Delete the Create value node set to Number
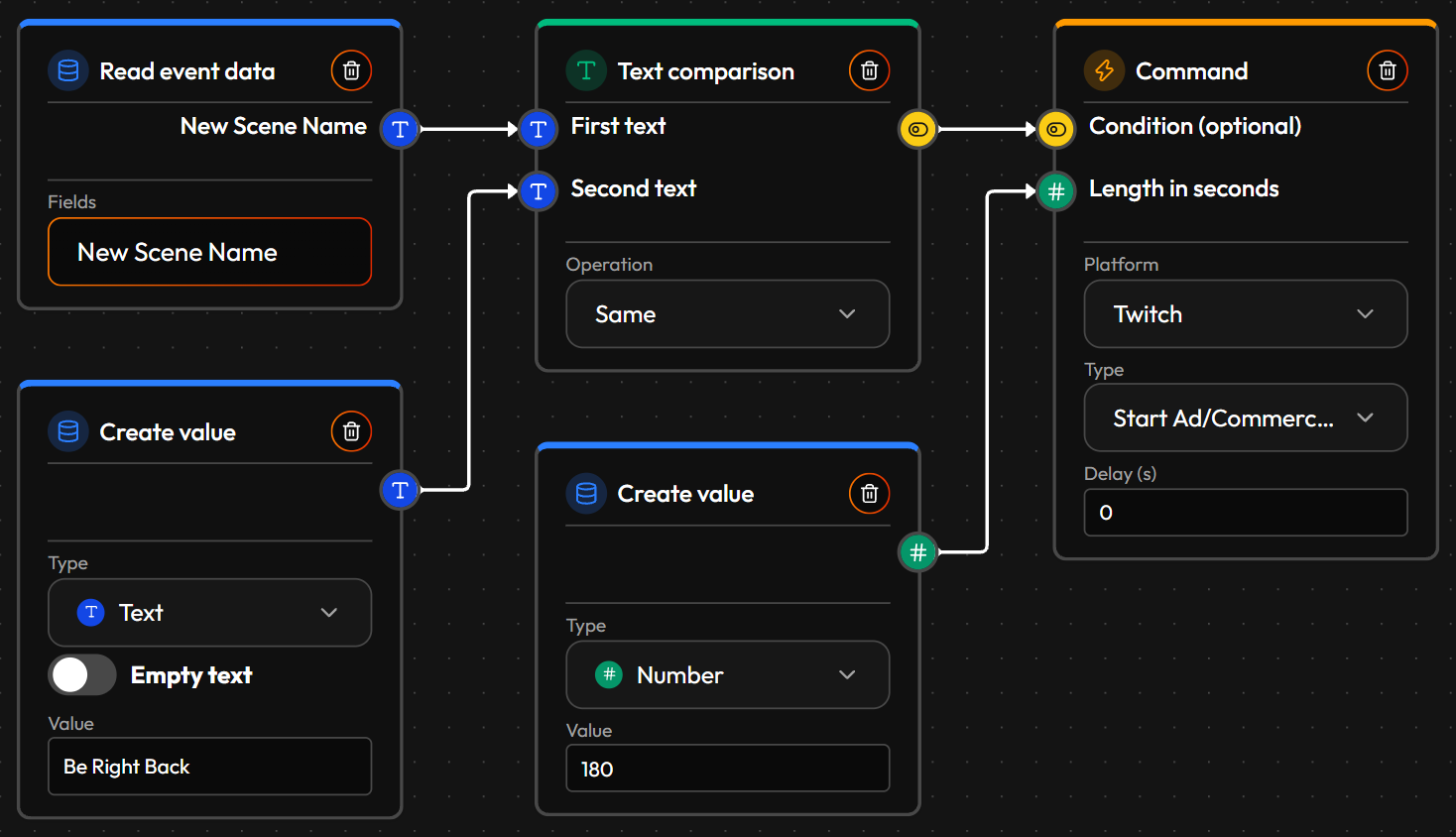This screenshot has width=1456, height=837. click(869, 493)
